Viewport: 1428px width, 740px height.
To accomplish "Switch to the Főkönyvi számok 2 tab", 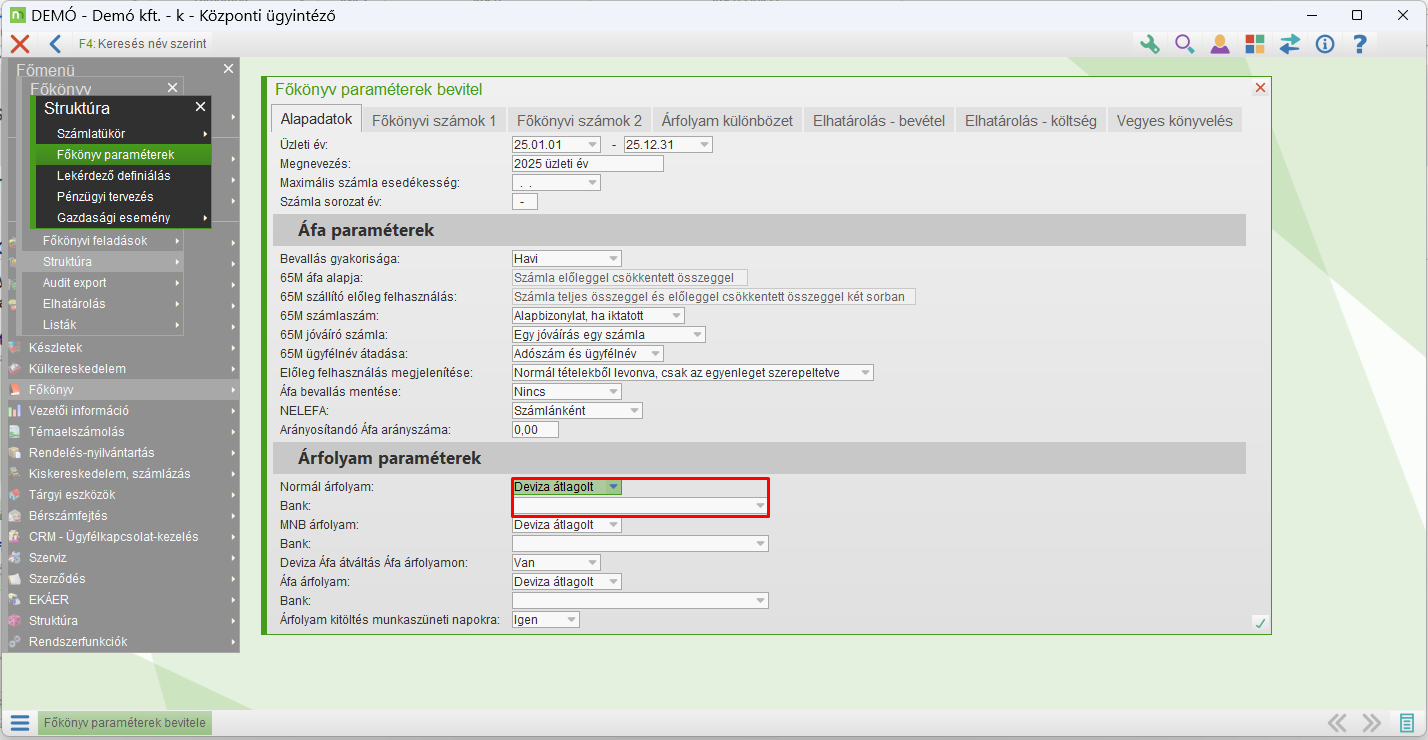I will tap(580, 120).
